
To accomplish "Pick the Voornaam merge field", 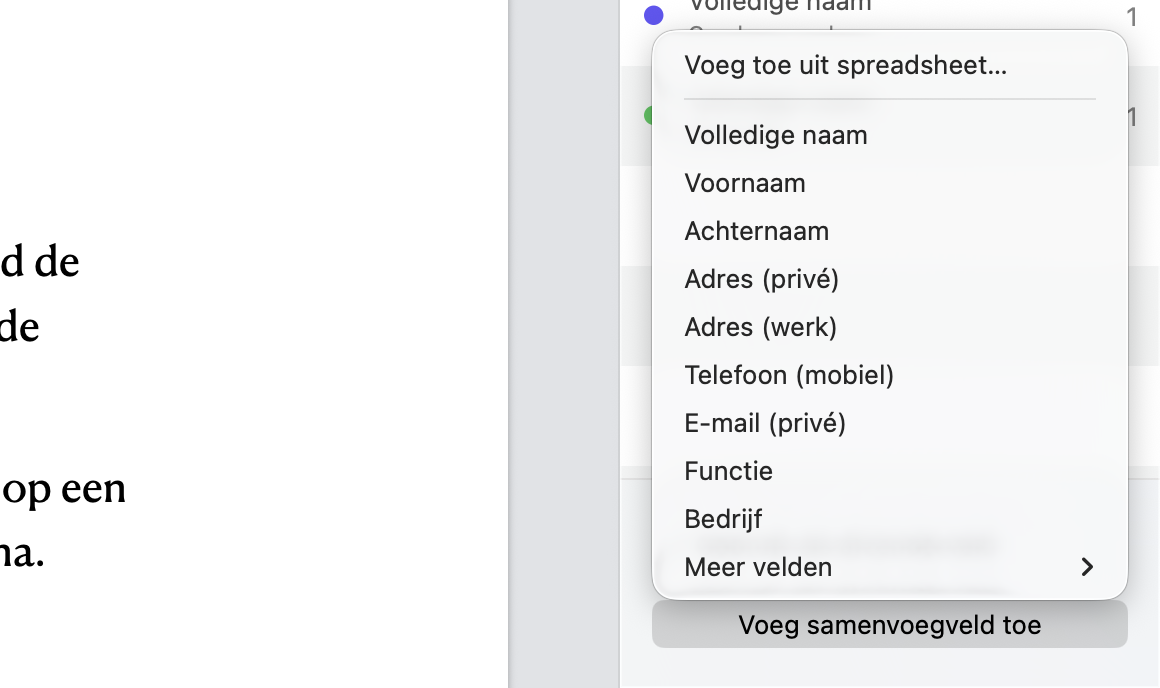I will 745,183.
